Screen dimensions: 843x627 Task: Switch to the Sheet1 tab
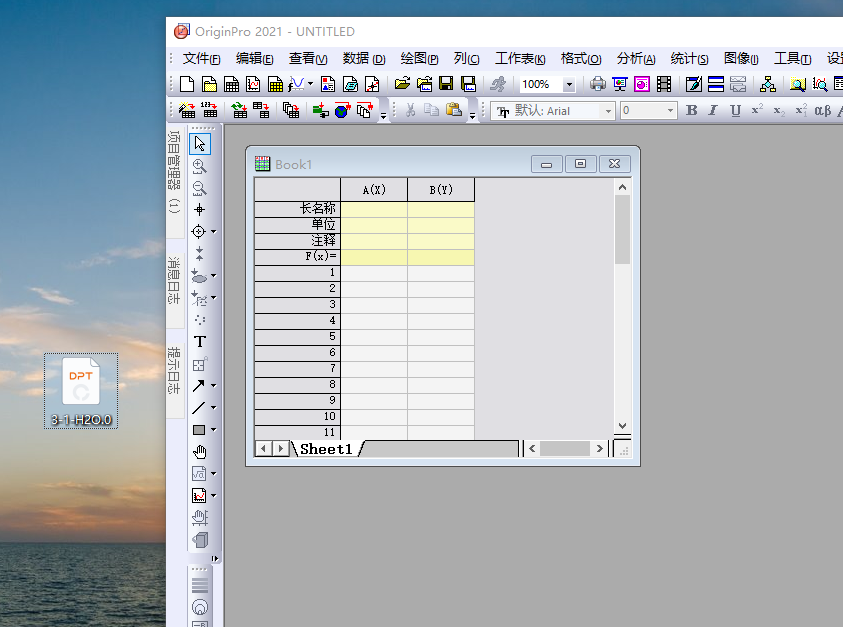(326, 449)
